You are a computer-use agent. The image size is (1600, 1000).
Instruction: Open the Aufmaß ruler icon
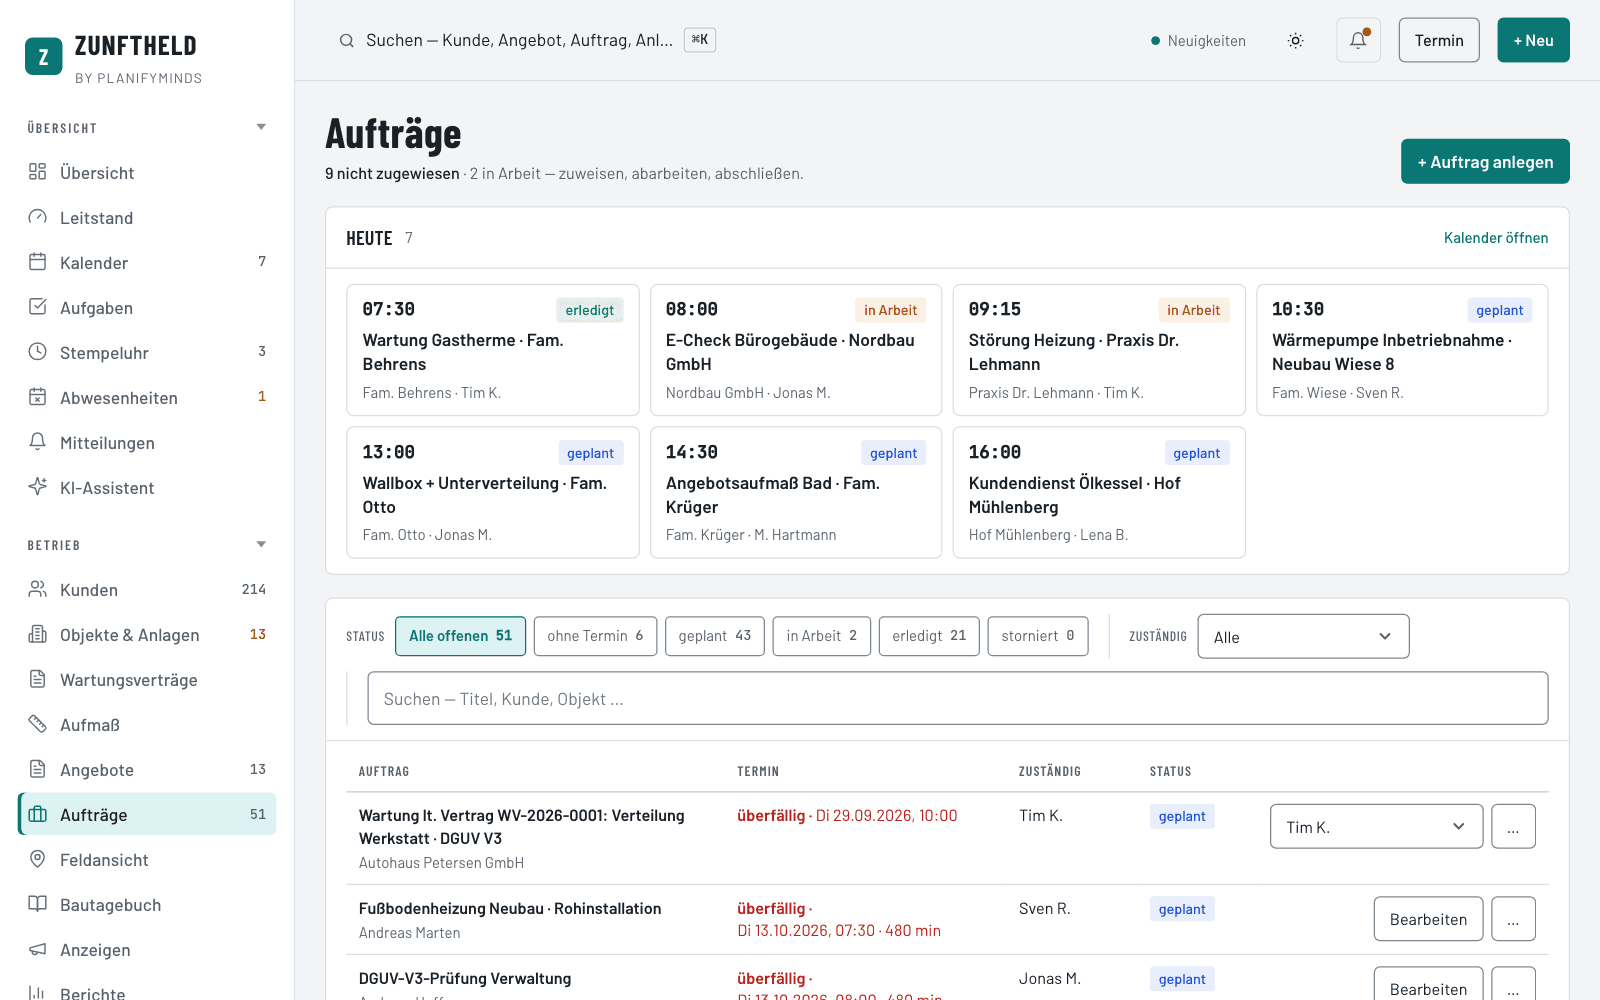[x=38, y=724]
